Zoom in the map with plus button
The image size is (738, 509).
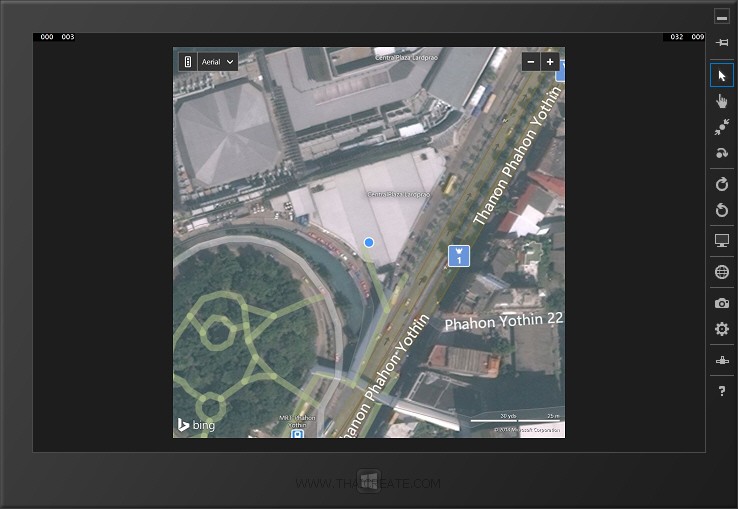pos(550,62)
